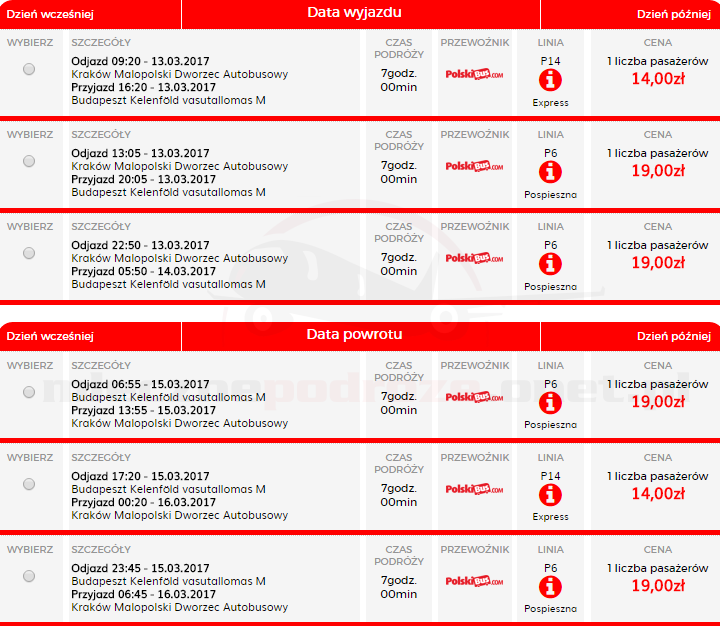Viewport: 720px width, 626px height.
Task: Click '1 liczba pasażerów' in 17:20 return row
Action: 658,476
